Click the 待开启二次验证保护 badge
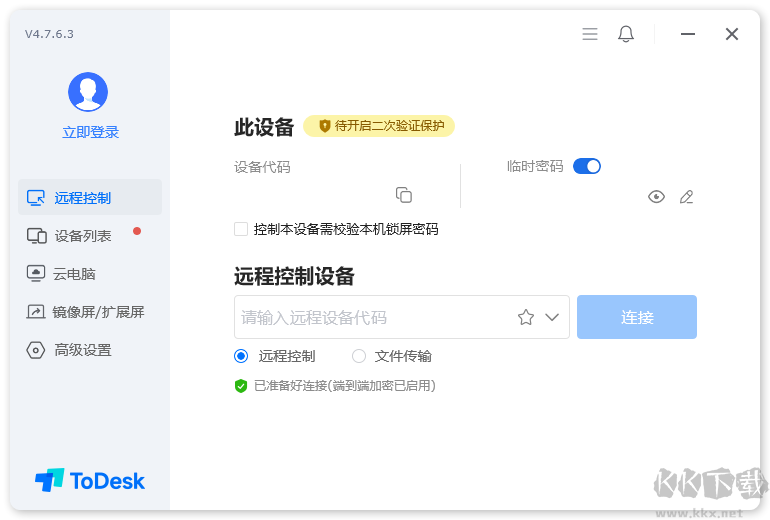The height and width of the screenshot is (520, 770). click(379, 126)
